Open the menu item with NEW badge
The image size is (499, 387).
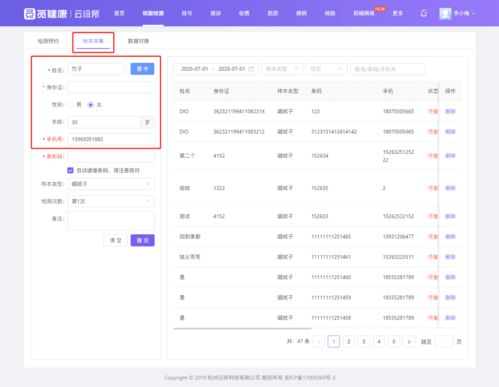click(364, 13)
